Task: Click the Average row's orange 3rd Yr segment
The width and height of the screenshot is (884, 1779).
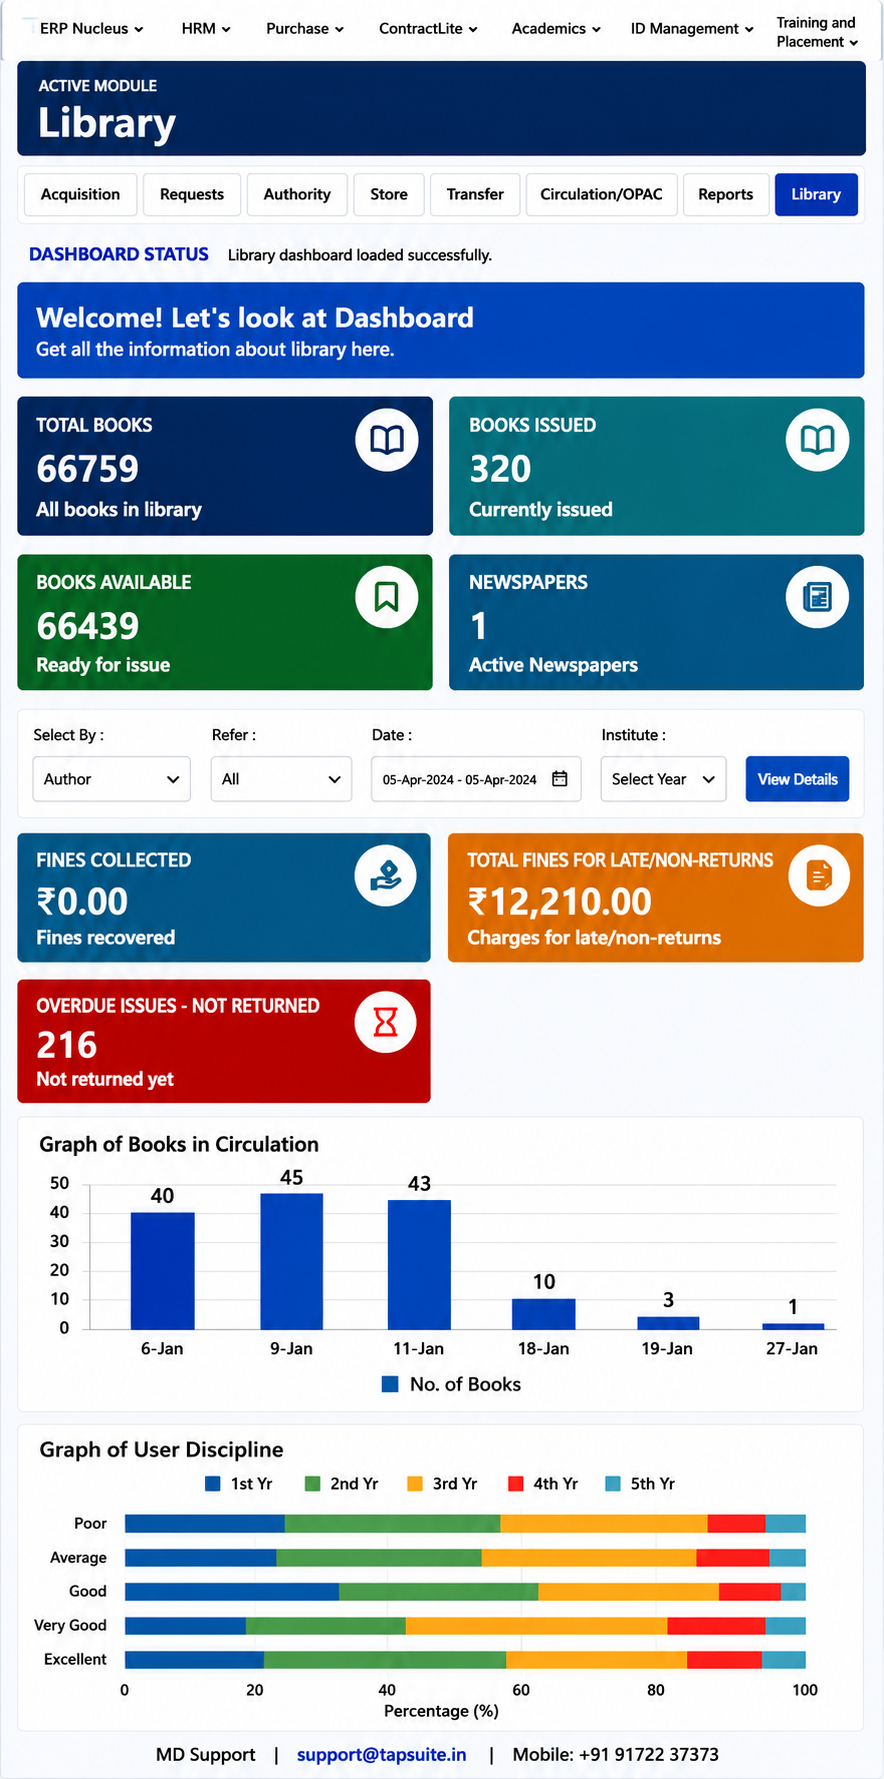Action: click(589, 1557)
